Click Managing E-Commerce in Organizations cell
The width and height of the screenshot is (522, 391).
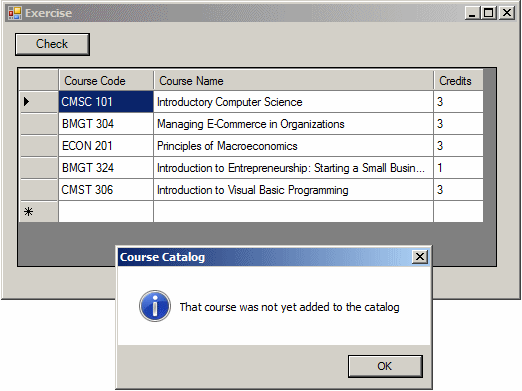(293, 124)
